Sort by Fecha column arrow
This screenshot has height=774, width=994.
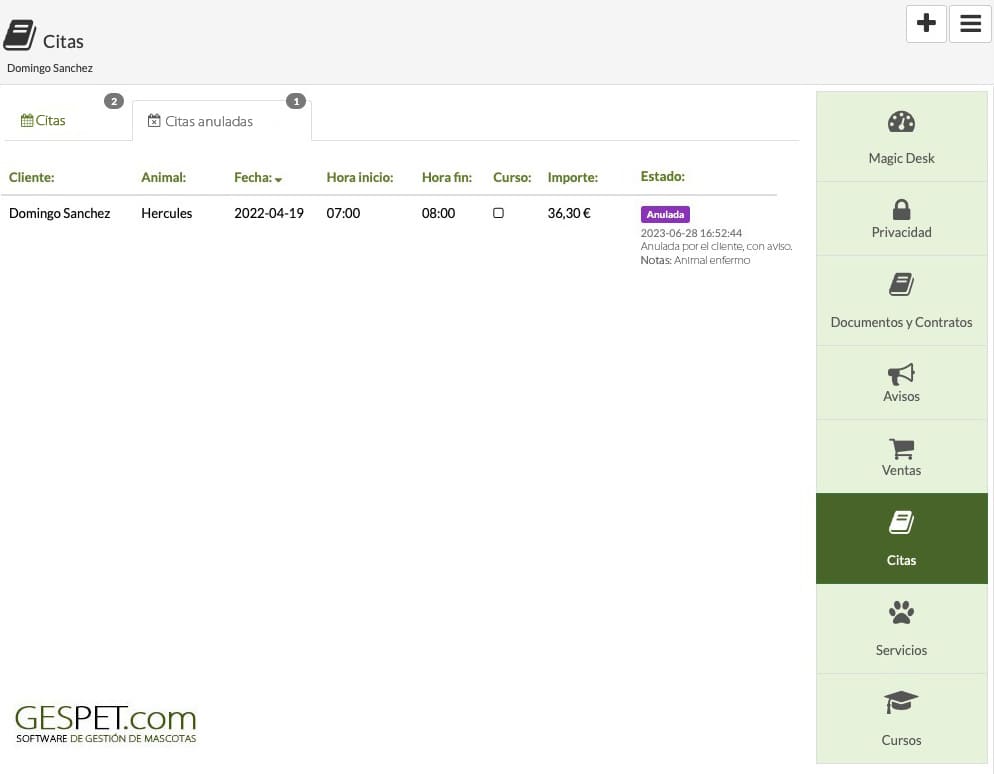(x=278, y=179)
